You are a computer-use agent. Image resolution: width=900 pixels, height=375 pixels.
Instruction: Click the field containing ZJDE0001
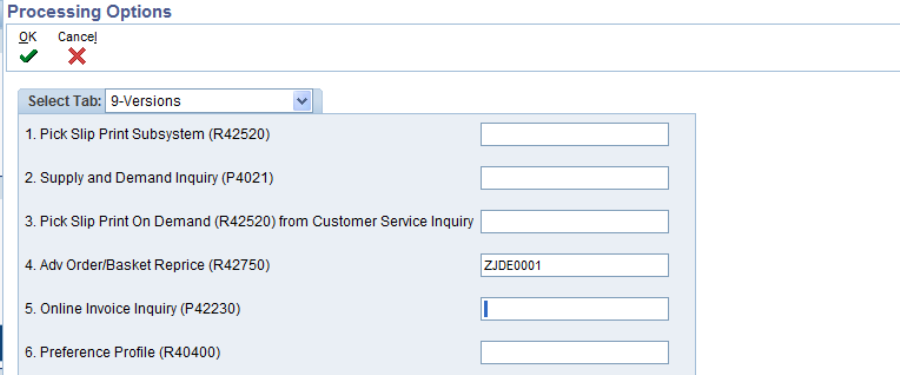pyautogui.click(x=575, y=265)
